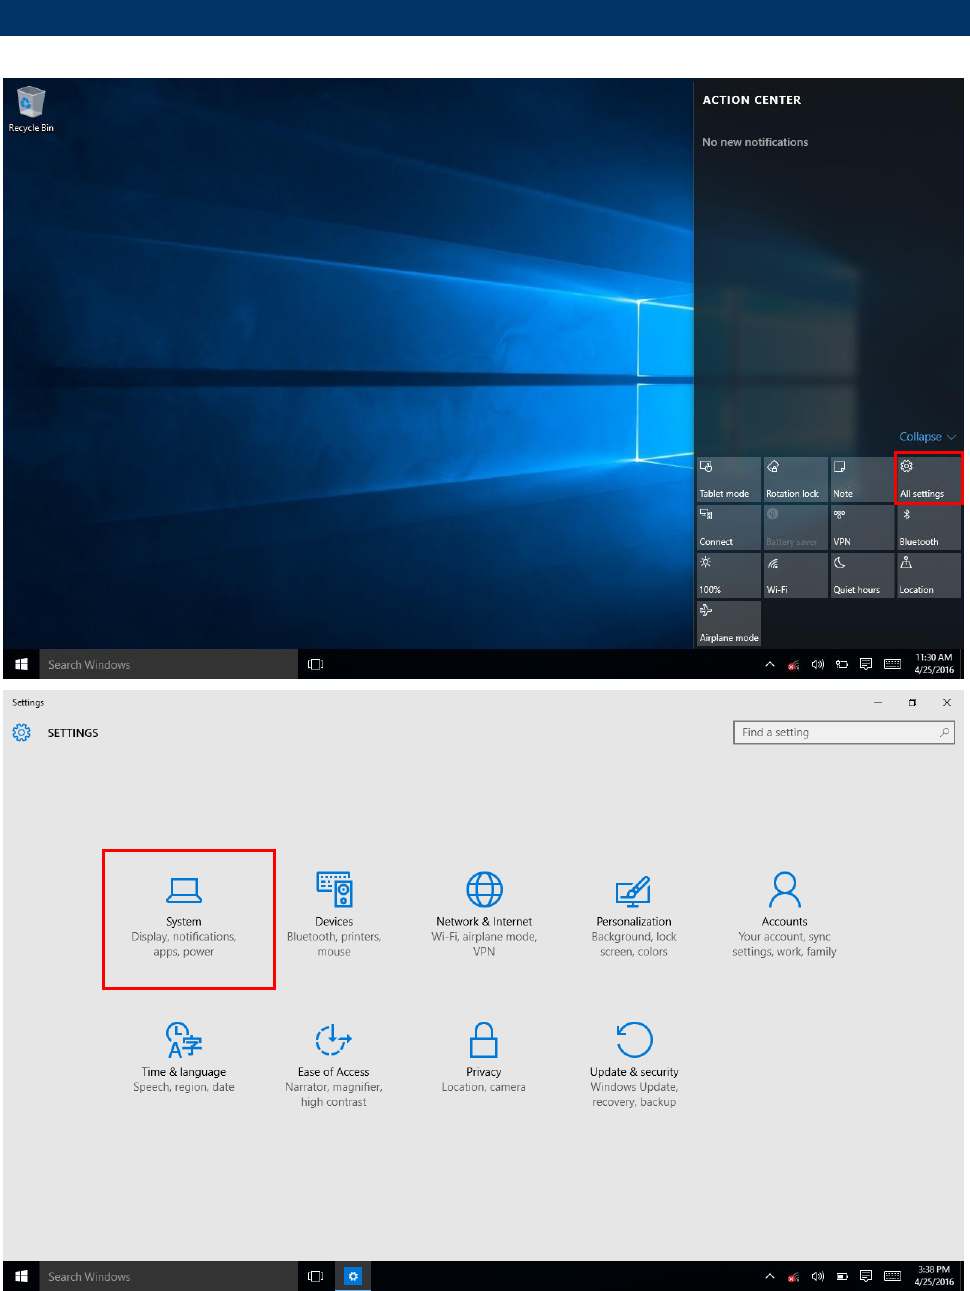This screenshot has width=970, height=1291.
Task: Open Ease of Access settings
Action: click(334, 1064)
